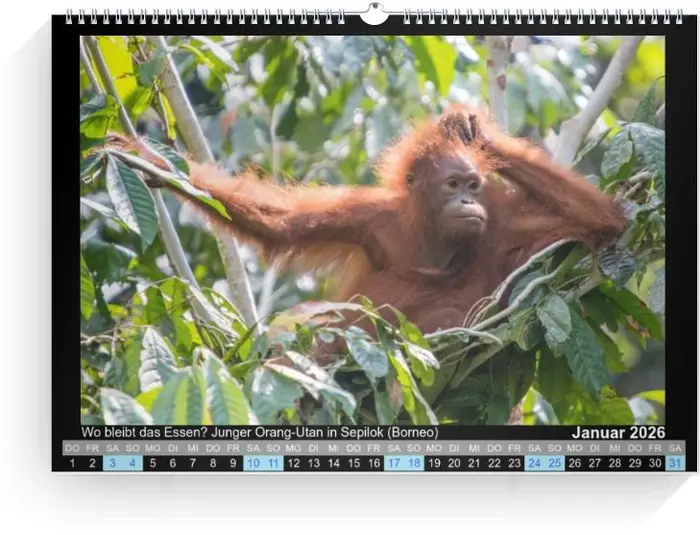Screen dimensions: 700x535
Task: Select Sunday 4 highlighted date
Action: [x=132, y=463]
